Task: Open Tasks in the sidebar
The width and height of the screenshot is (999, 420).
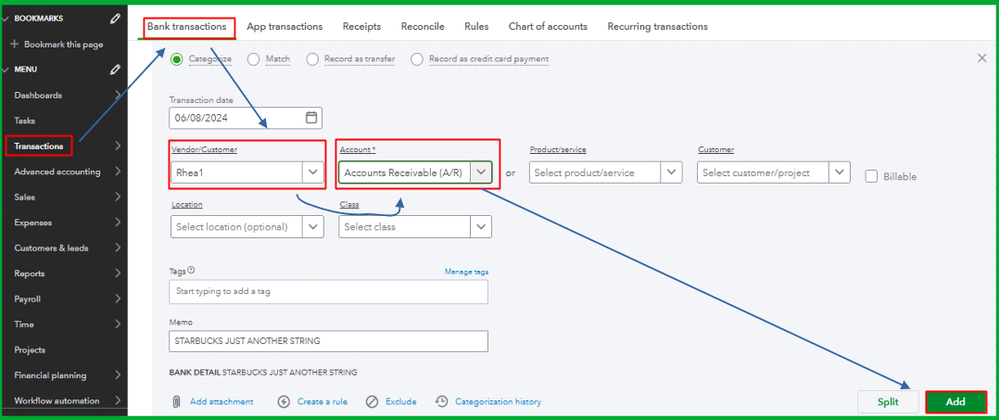Action: 25,120
